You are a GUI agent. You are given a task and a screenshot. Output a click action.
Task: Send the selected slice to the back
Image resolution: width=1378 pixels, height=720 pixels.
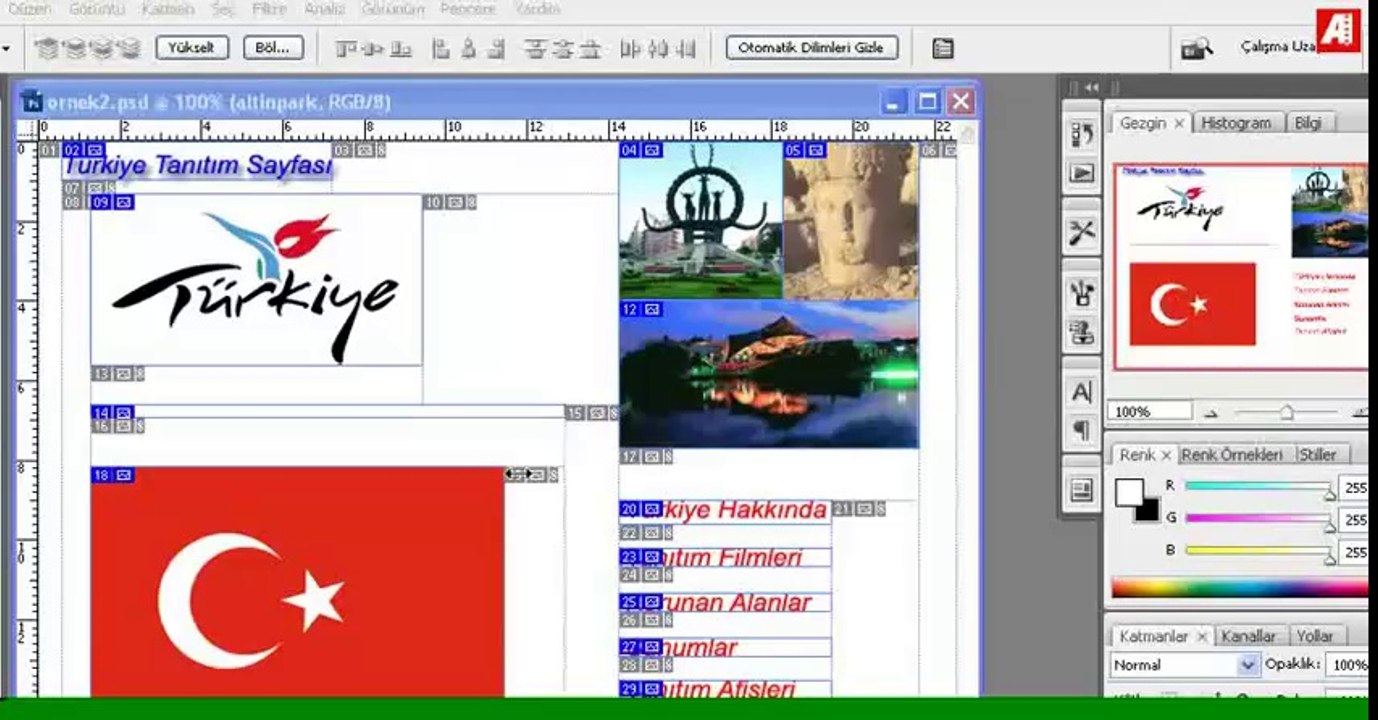coord(129,48)
